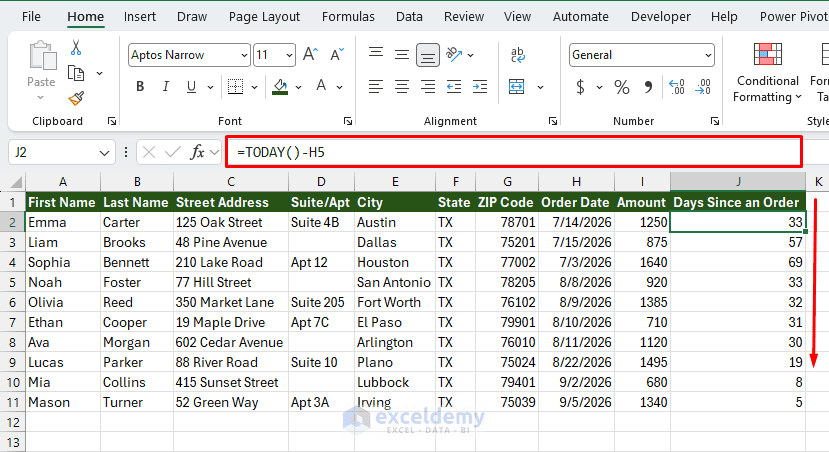Select column H header

(x=576, y=182)
